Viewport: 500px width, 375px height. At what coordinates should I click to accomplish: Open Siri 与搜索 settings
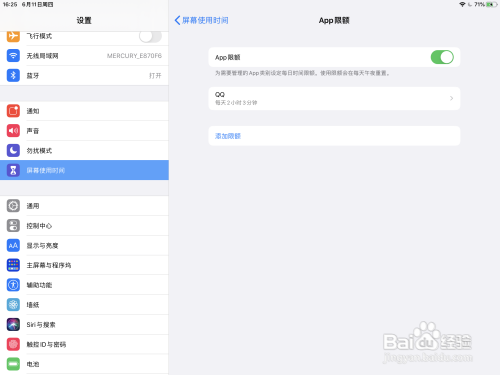pos(84,324)
